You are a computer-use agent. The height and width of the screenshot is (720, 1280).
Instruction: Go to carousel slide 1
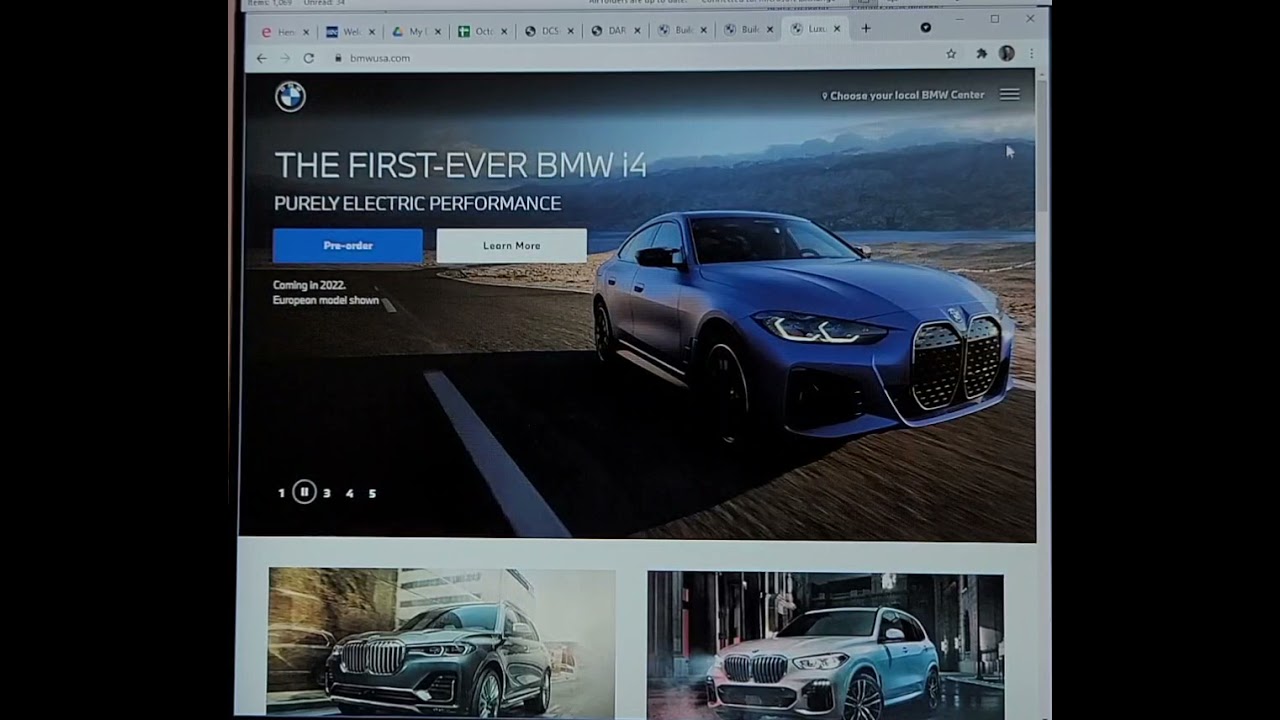(x=282, y=493)
